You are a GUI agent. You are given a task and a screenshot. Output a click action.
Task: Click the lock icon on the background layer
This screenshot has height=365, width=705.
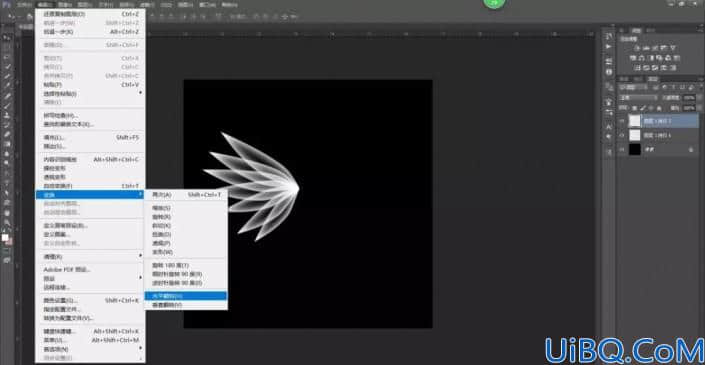[691, 150]
